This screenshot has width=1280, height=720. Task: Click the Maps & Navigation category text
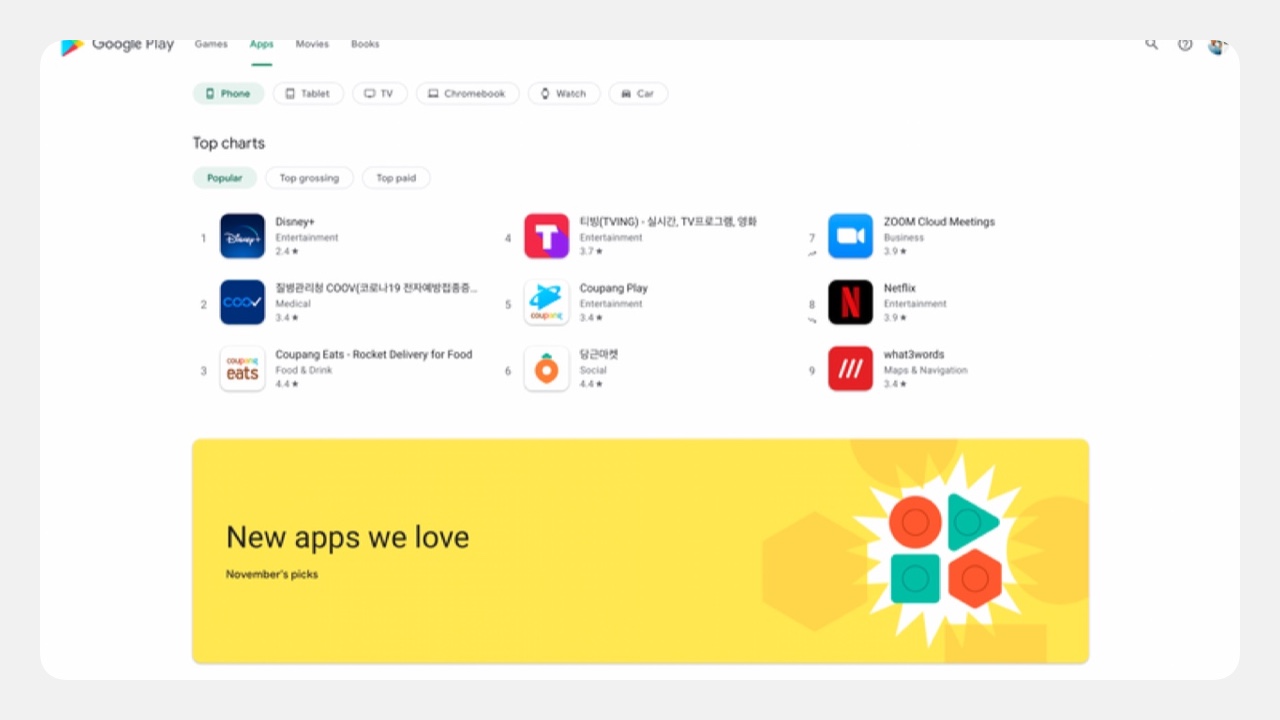click(x=925, y=370)
